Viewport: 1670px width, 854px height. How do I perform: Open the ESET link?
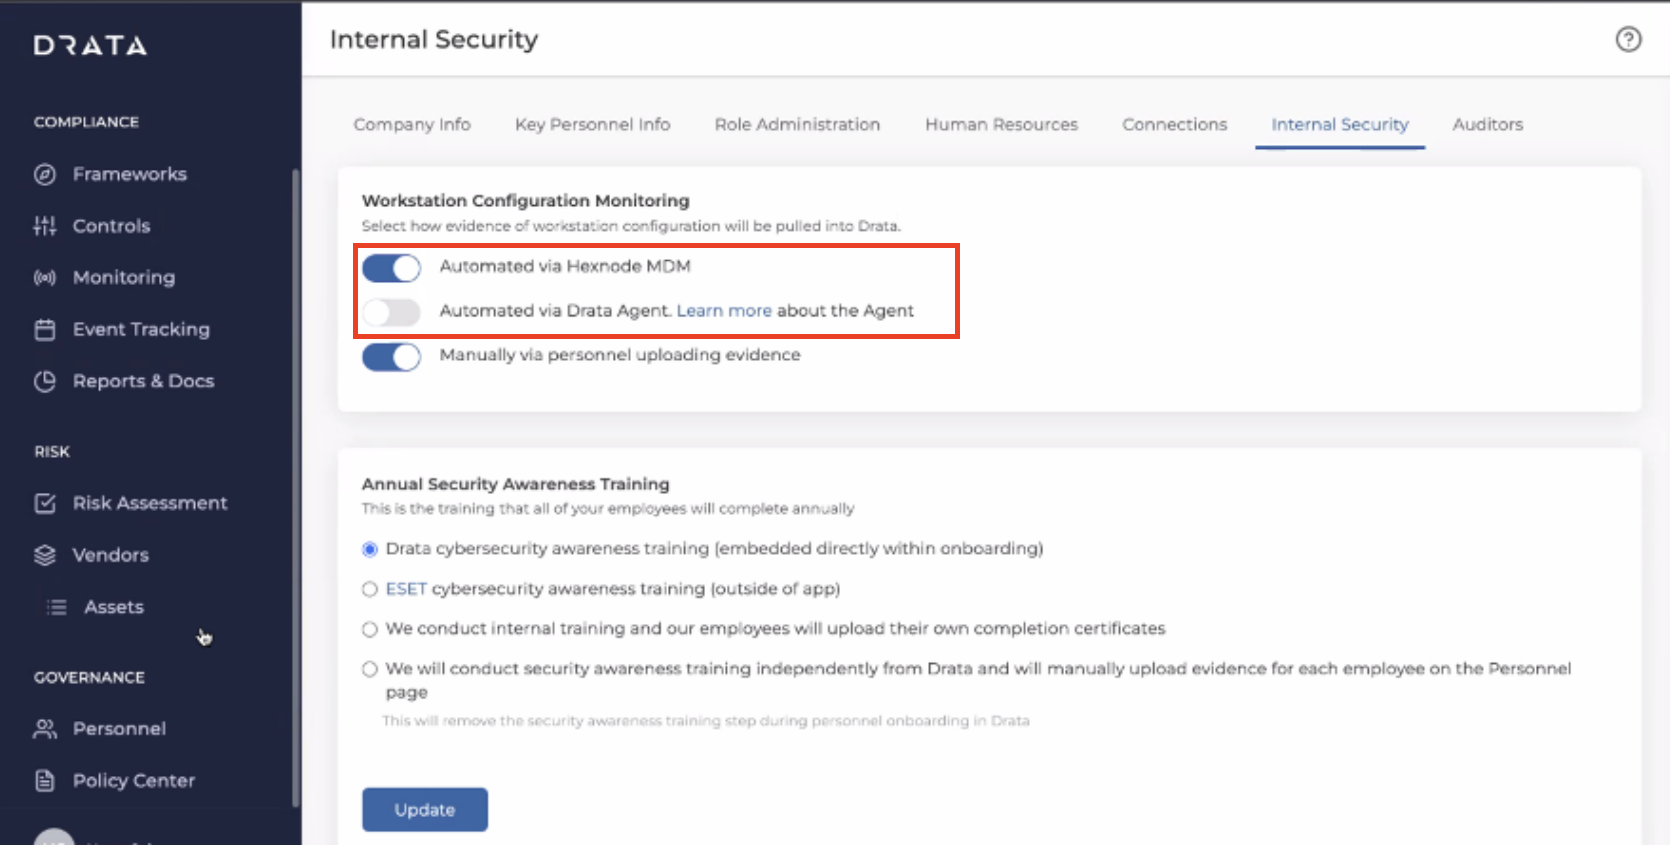406,589
